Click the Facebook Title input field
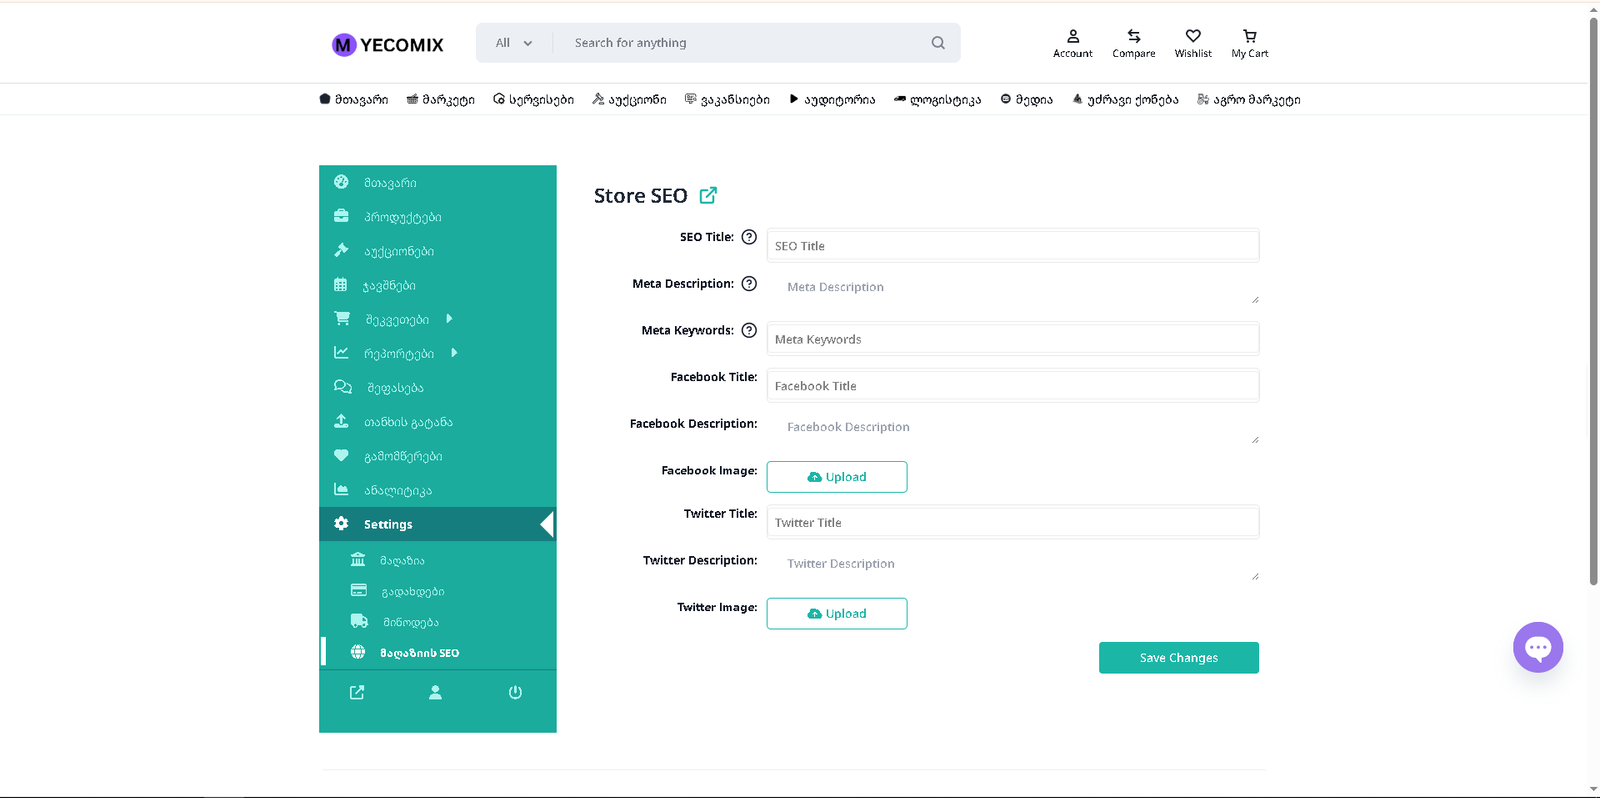Image resolution: width=1600 pixels, height=798 pixels. pyautogui.click(x=1012, y=386)
